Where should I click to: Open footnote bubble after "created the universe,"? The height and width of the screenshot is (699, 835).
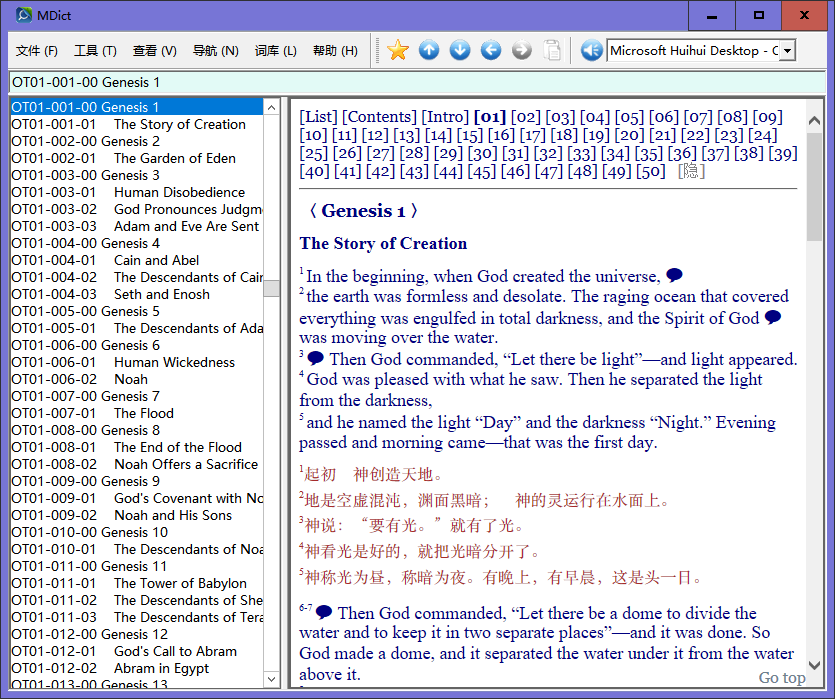674,275
